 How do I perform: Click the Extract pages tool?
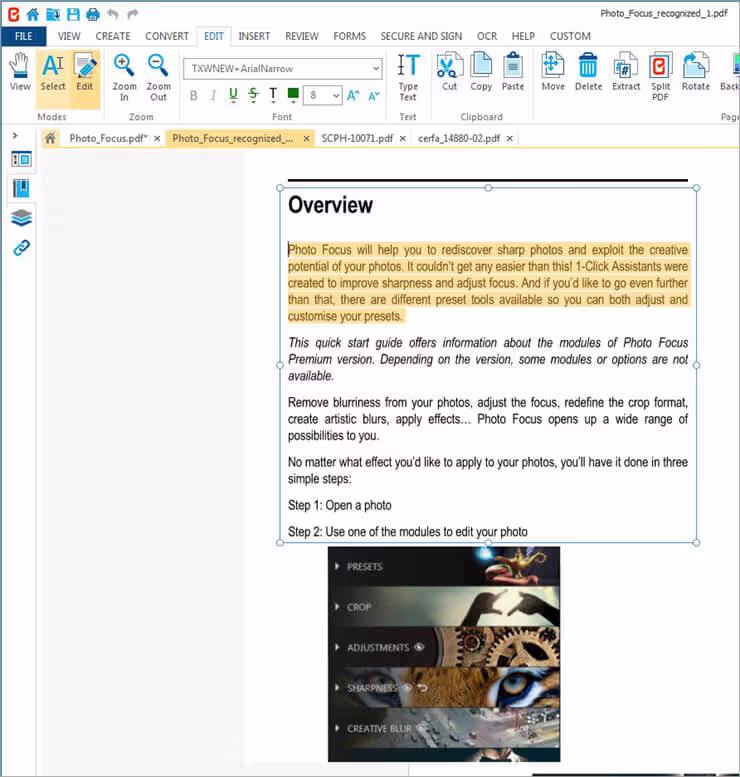(626, 72)
